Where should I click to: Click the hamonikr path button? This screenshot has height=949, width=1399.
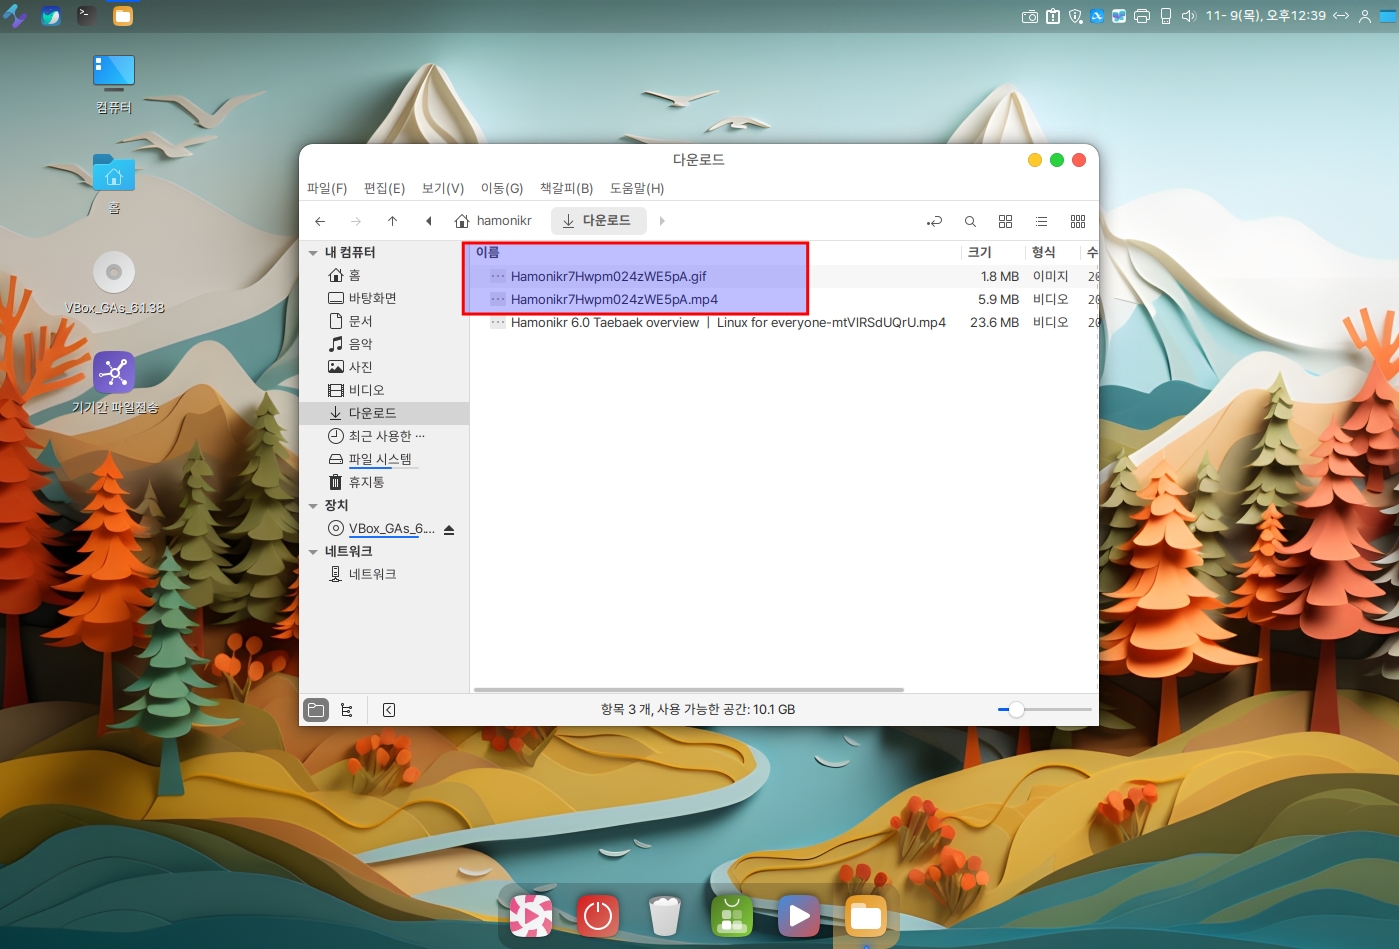click(x=494, y=221)
